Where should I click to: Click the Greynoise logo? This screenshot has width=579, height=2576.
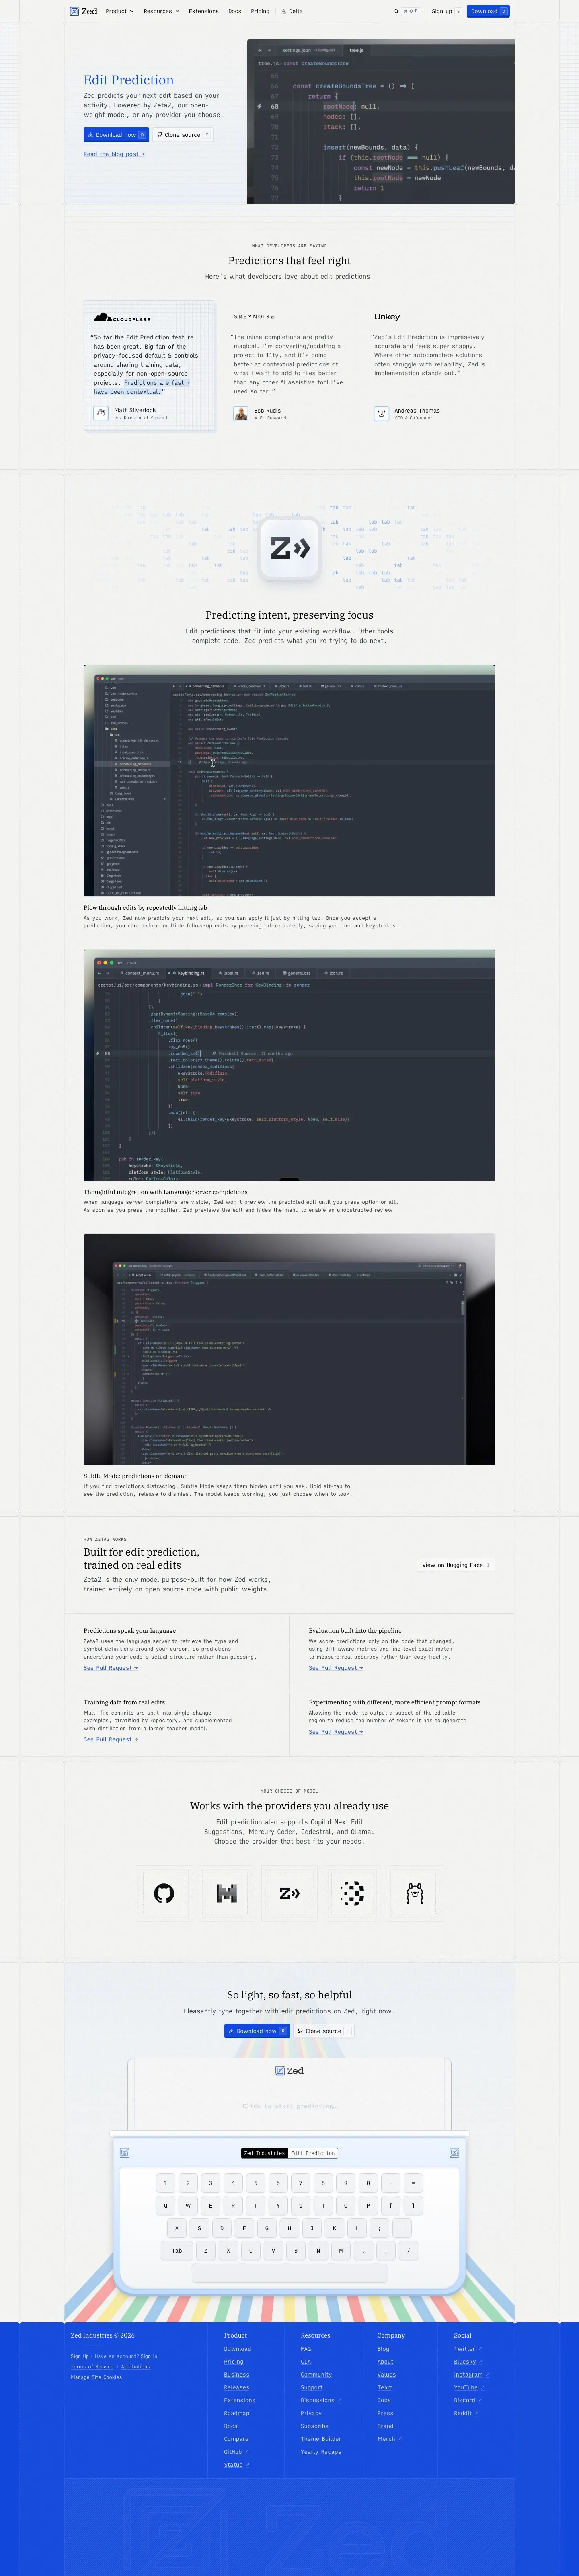pyautogui.click(x=254, y=316)
